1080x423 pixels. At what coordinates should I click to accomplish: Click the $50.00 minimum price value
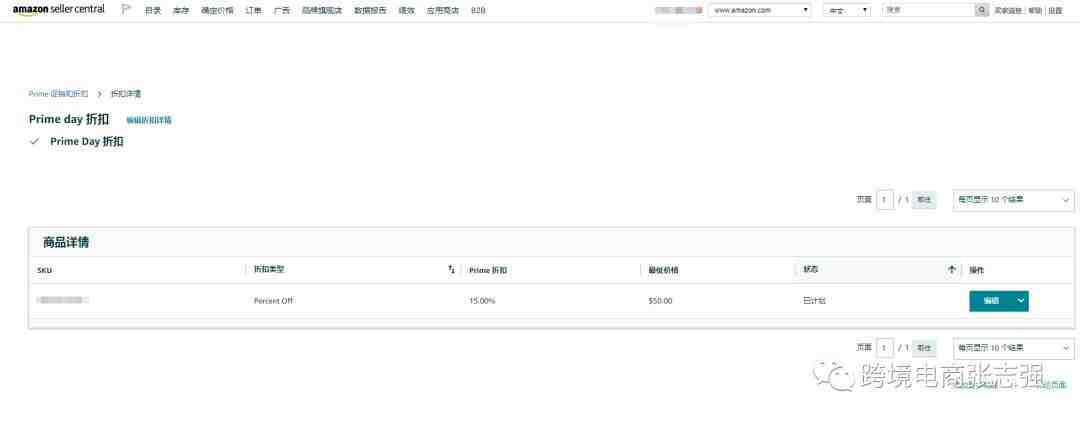tap(661, 301)
